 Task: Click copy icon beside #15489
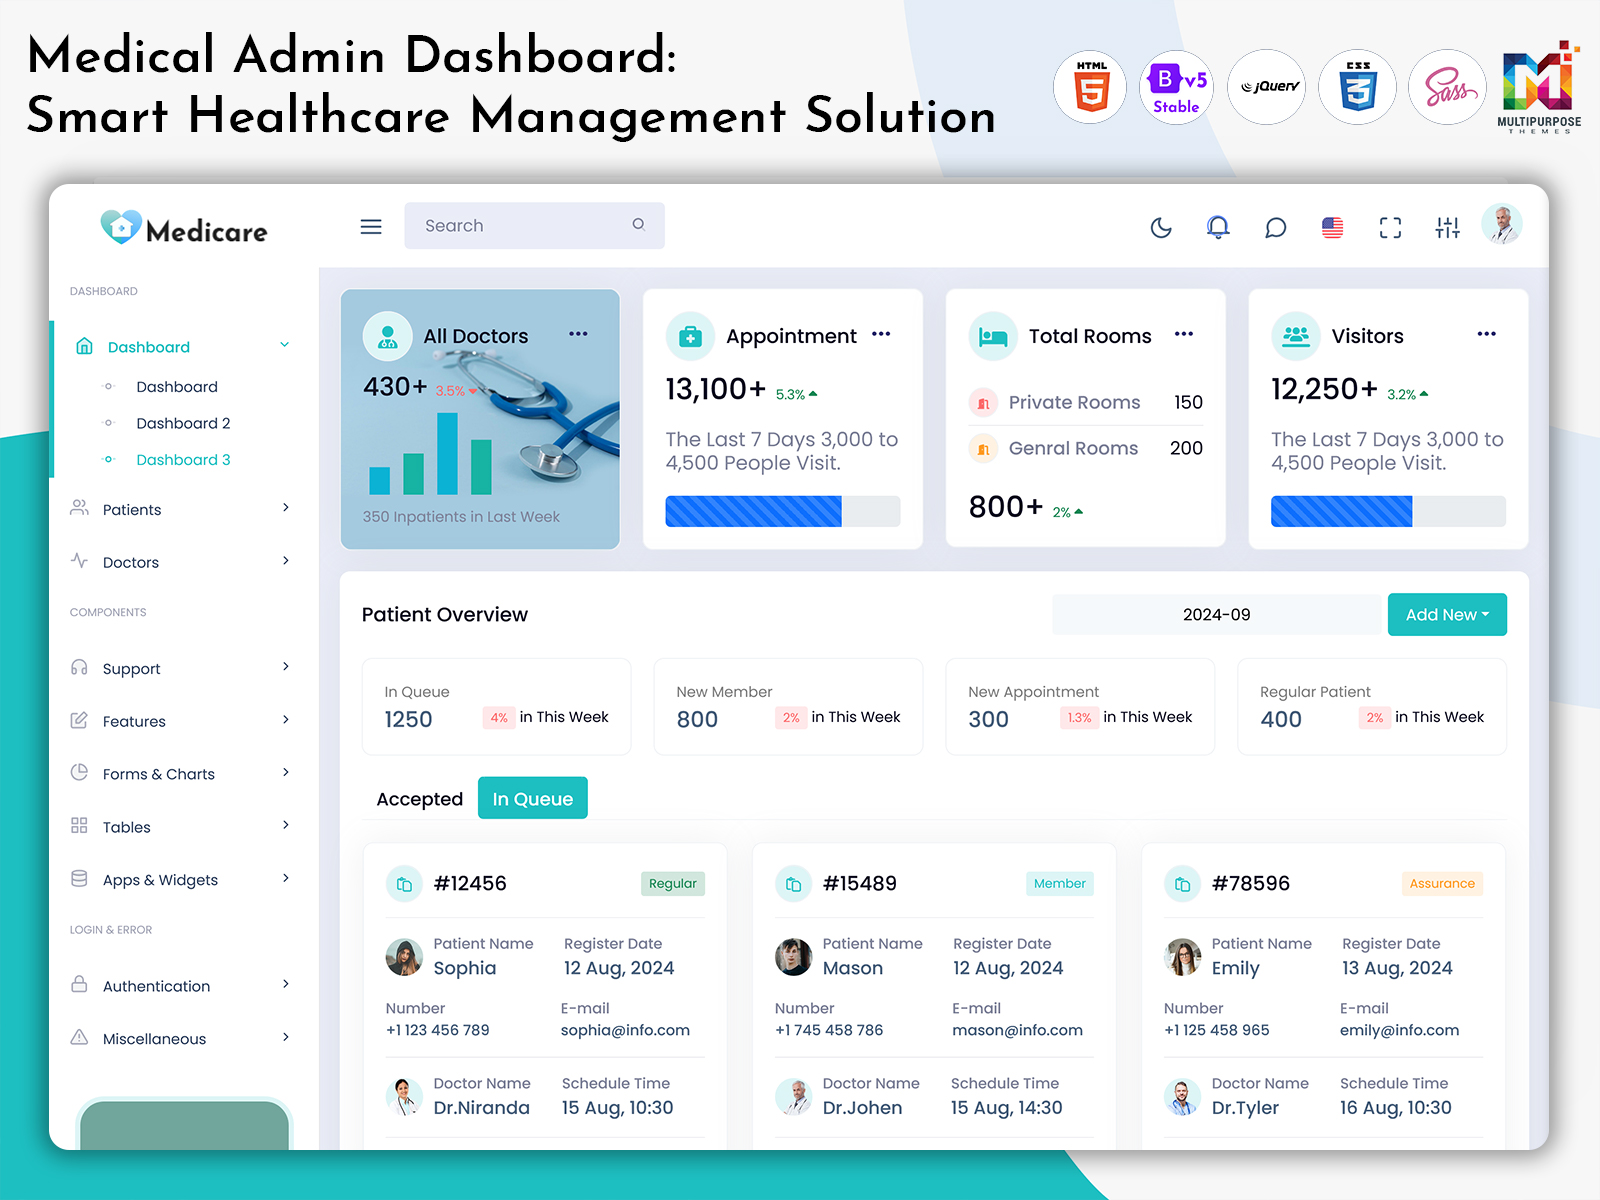[793, 884]
